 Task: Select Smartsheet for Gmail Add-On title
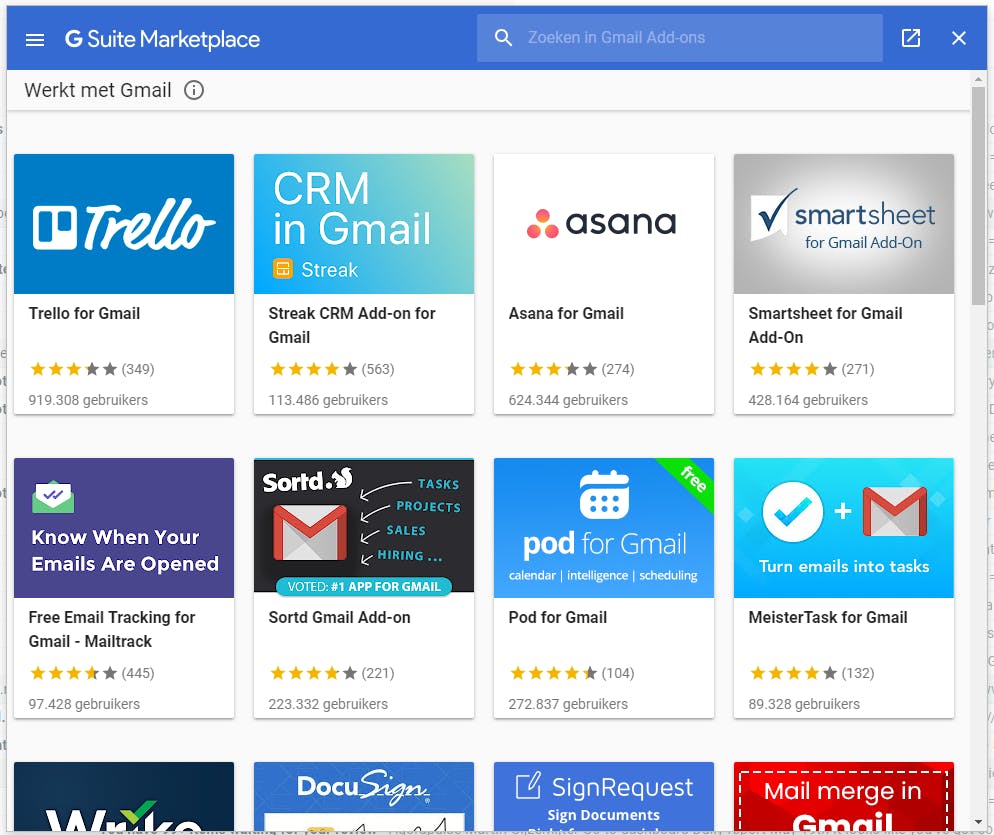click(x=825, y=325)
